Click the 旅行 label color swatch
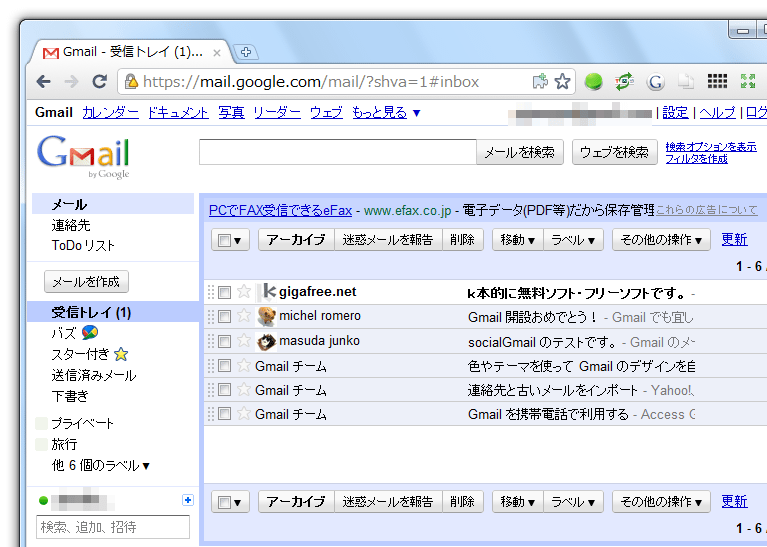The image size is (767, 547). tap(42, 444)
